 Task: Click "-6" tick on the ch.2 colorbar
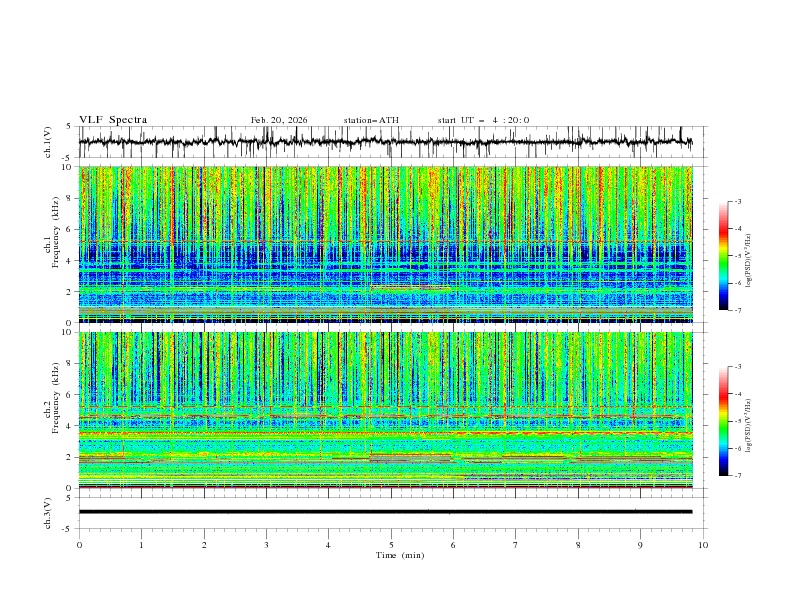tap(737, 448)
